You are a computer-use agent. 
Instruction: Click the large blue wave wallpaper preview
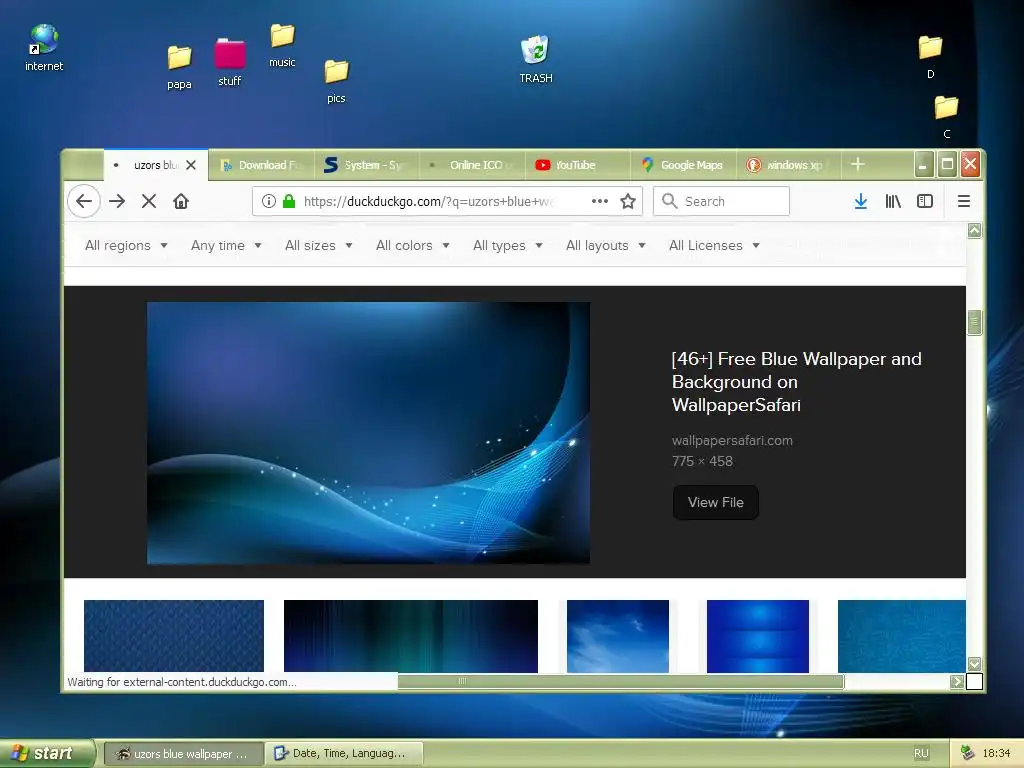point(368,432)
